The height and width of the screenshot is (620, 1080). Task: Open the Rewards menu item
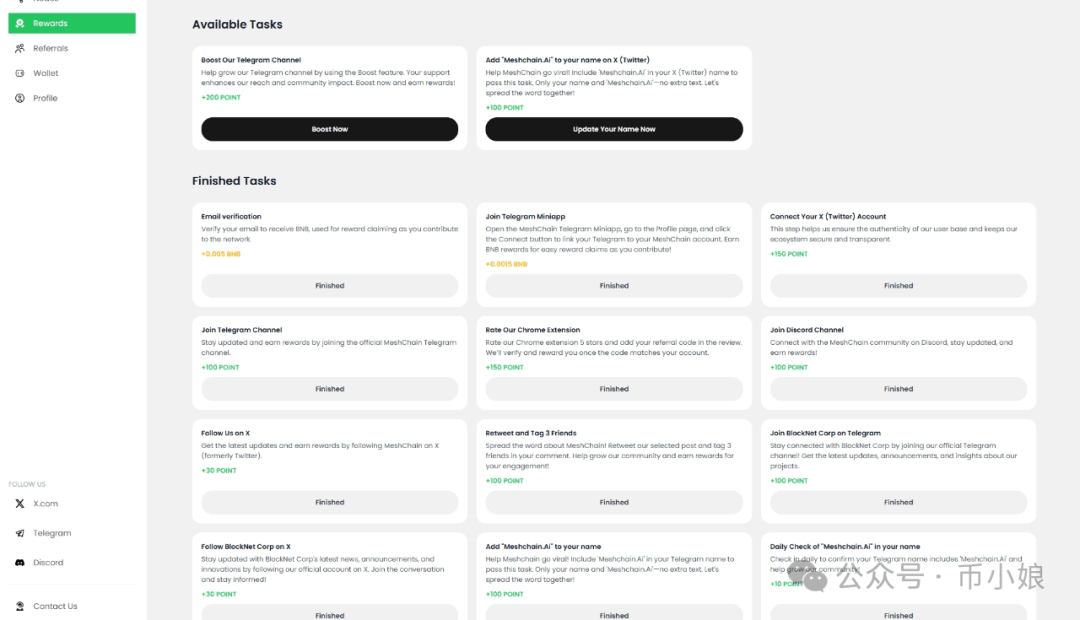click(x=72, y=23)
